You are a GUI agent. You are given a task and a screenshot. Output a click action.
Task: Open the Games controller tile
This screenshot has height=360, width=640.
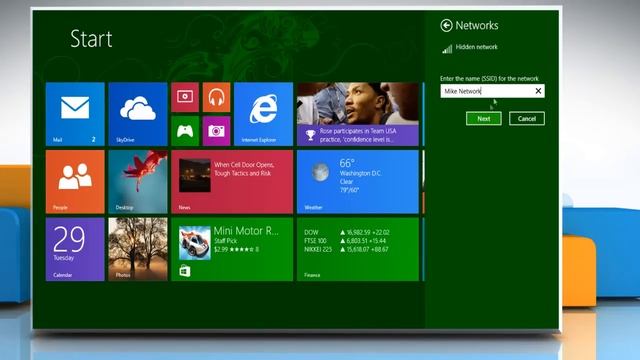point(185,131)
